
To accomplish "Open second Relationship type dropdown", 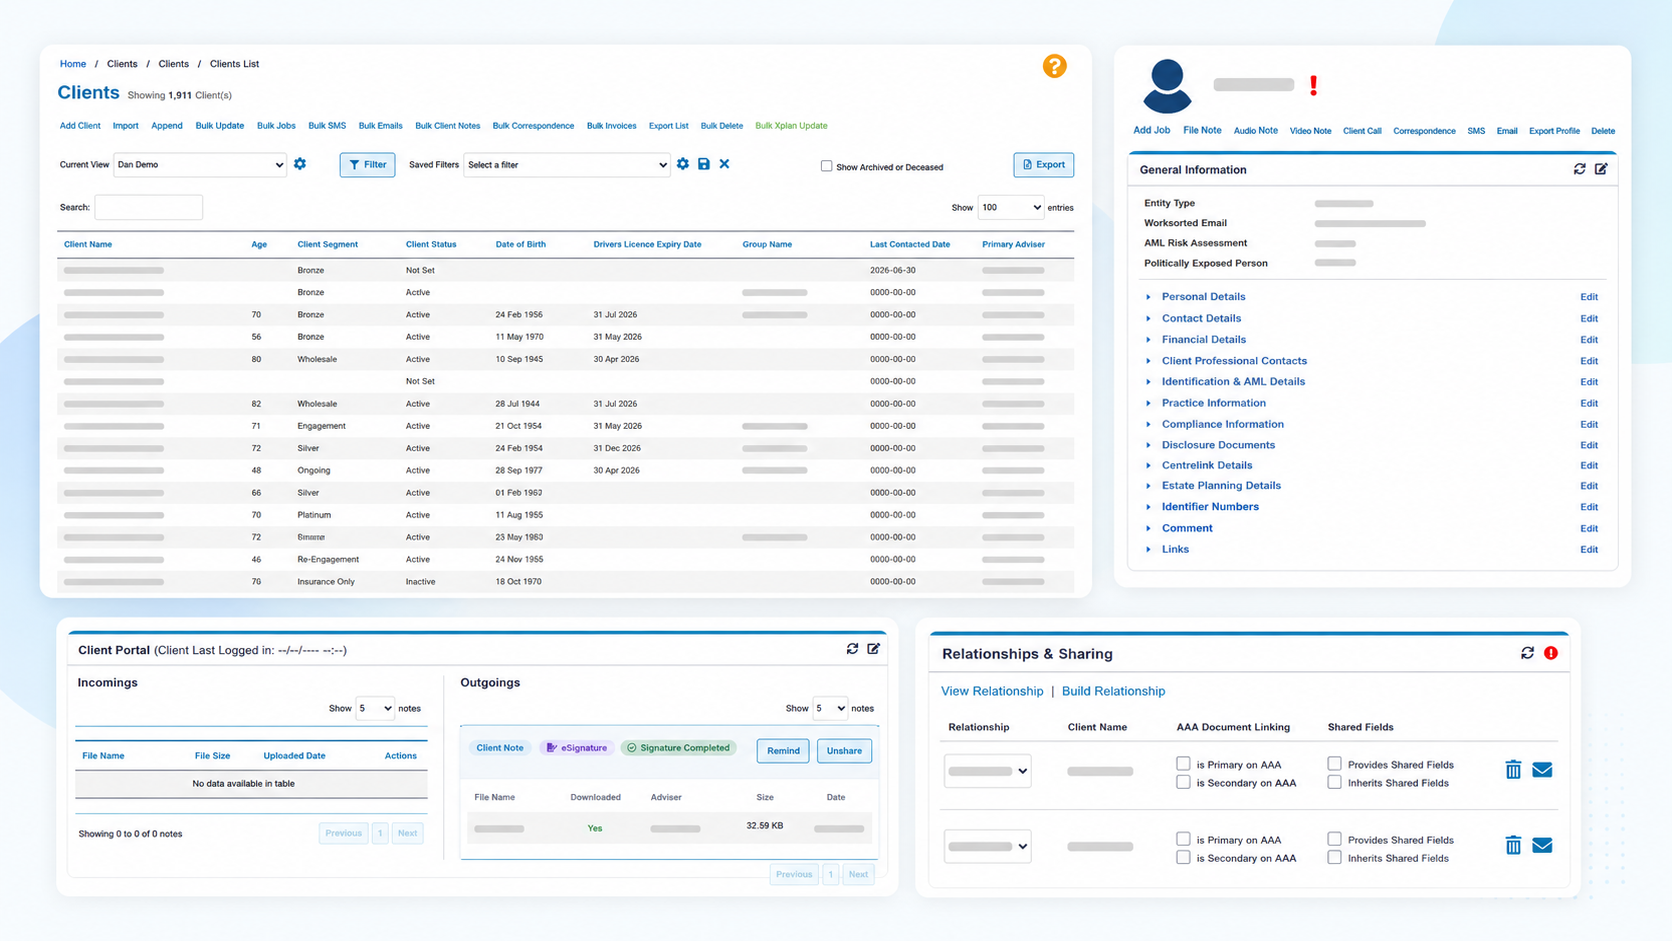I will pyautogui.click(x=987, y=847).
